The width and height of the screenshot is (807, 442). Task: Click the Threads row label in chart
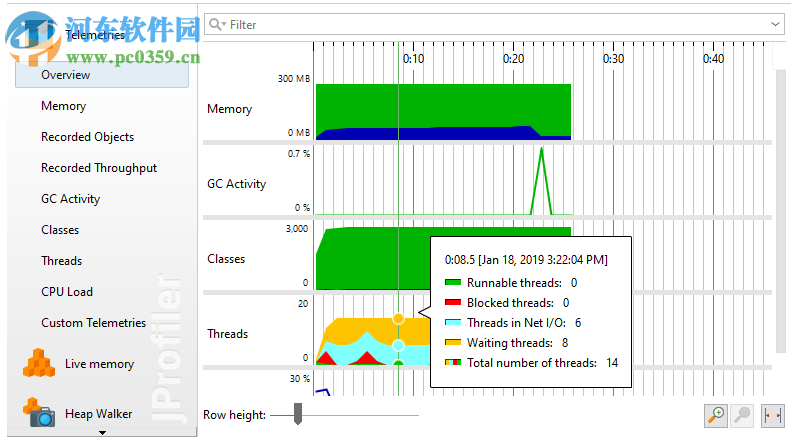point(227,334)
